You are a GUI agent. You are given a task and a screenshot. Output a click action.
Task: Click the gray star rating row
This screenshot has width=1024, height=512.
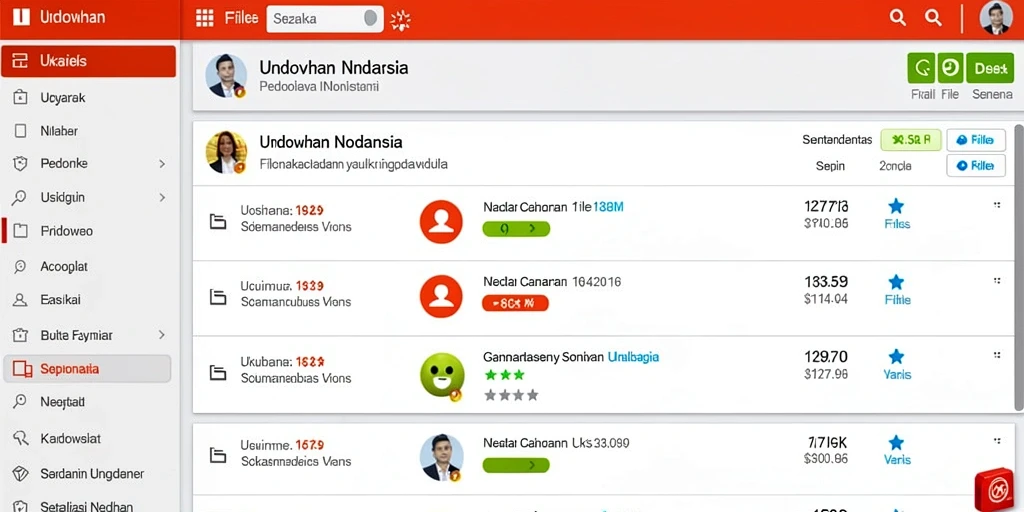pos(511,394)
